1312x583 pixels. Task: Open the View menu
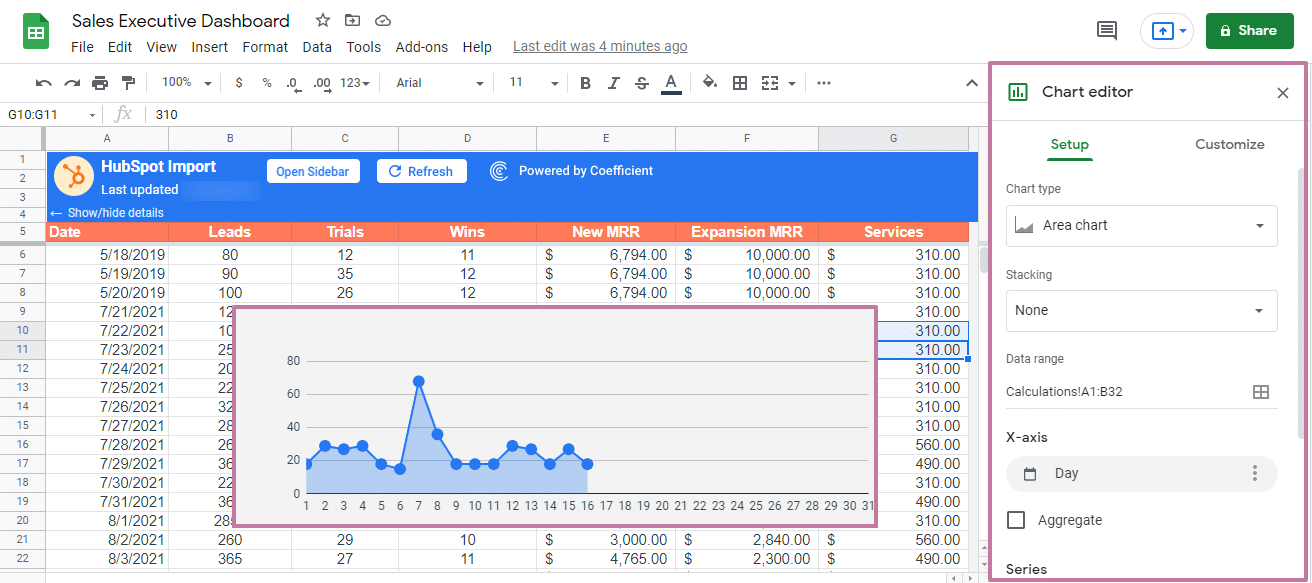(161, 47)
